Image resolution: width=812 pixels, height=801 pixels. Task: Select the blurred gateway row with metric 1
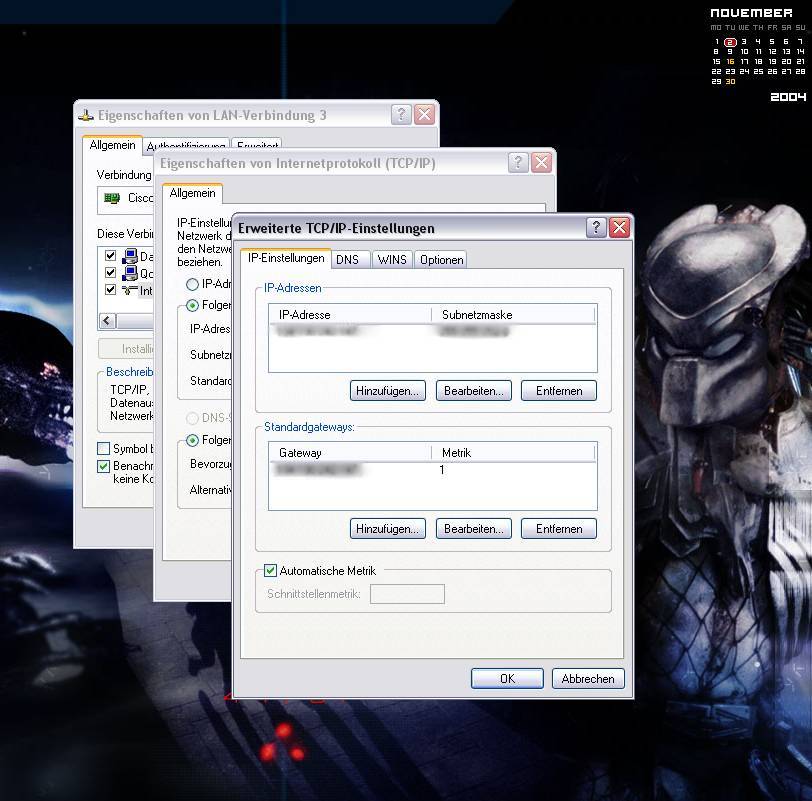(432, 470)
